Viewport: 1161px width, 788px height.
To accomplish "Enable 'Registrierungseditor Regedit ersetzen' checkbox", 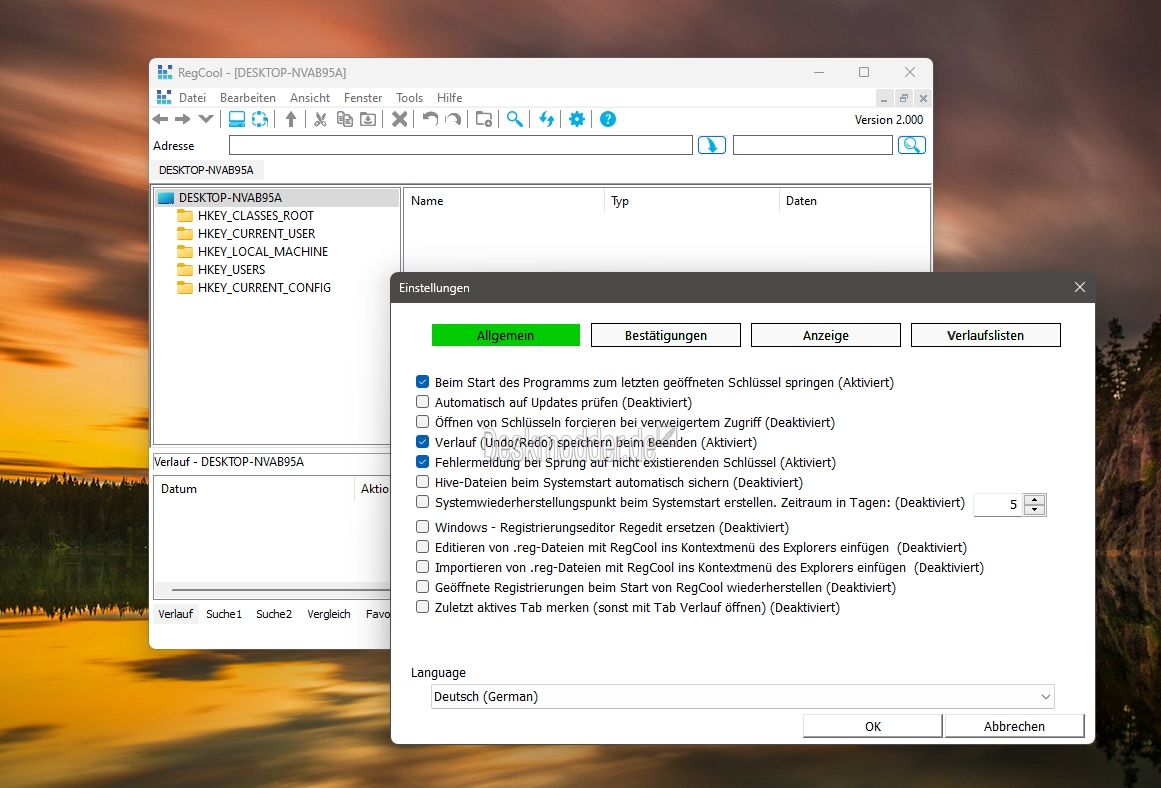I will tap(422, 527).
